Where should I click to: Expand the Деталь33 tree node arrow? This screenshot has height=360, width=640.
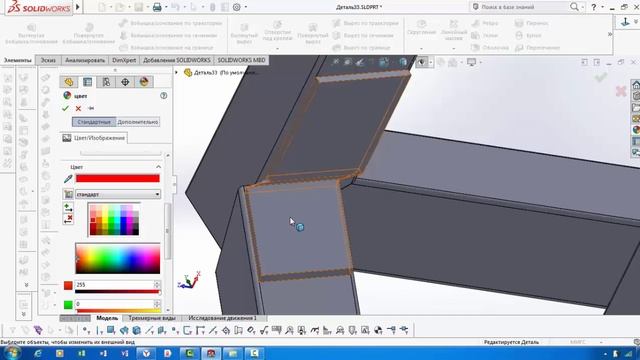[x=176, y=73]
